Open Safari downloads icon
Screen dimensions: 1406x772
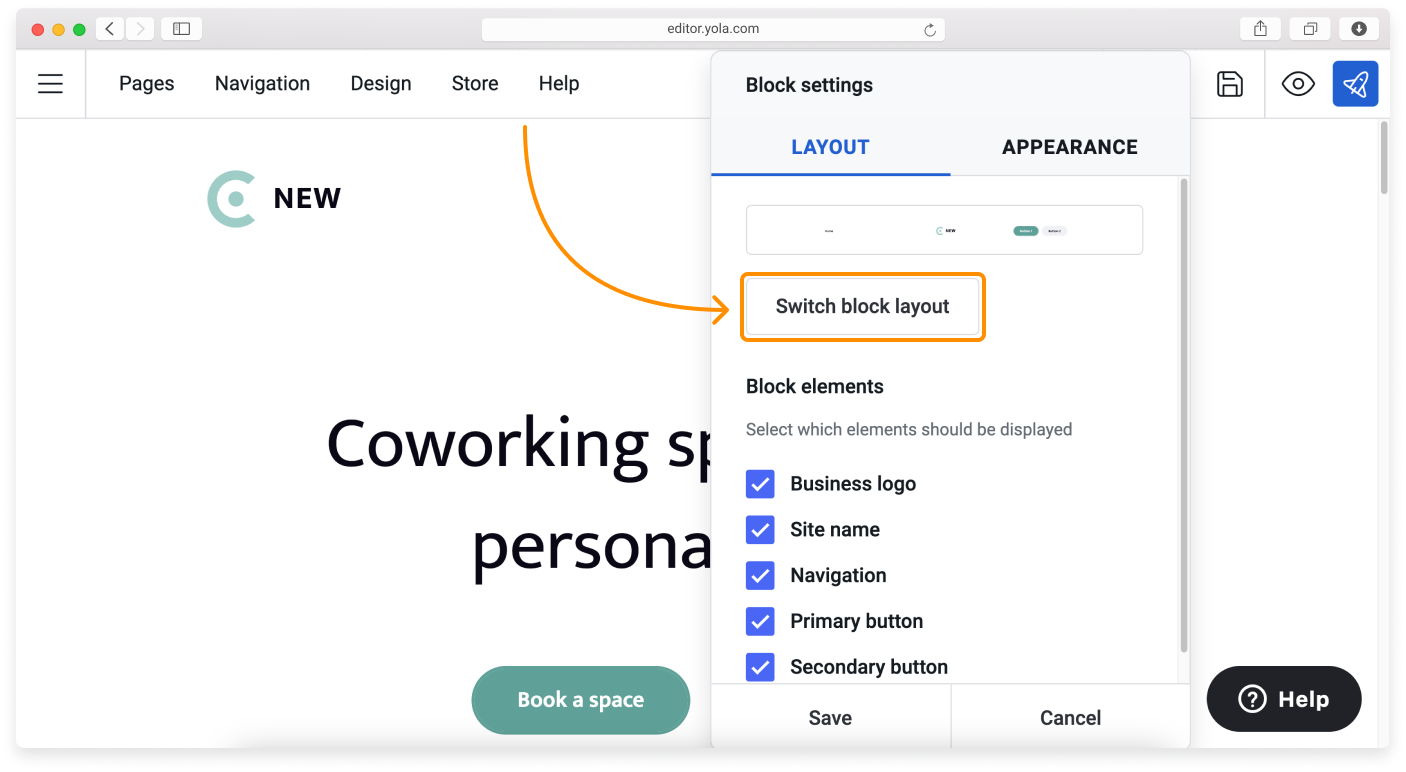pos(1358,29)
